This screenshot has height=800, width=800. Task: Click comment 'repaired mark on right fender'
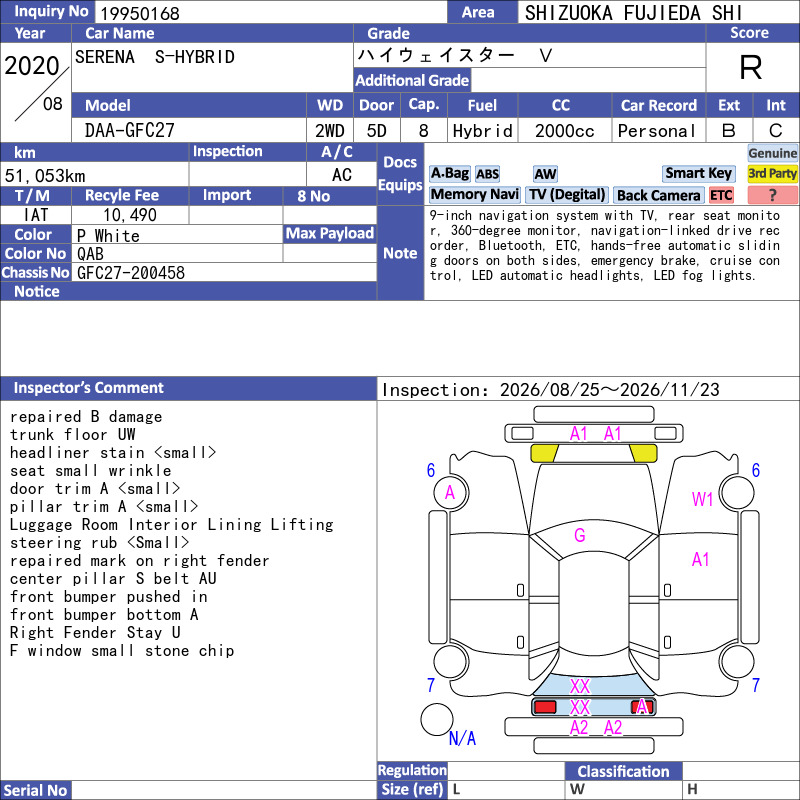coord(139,561)
